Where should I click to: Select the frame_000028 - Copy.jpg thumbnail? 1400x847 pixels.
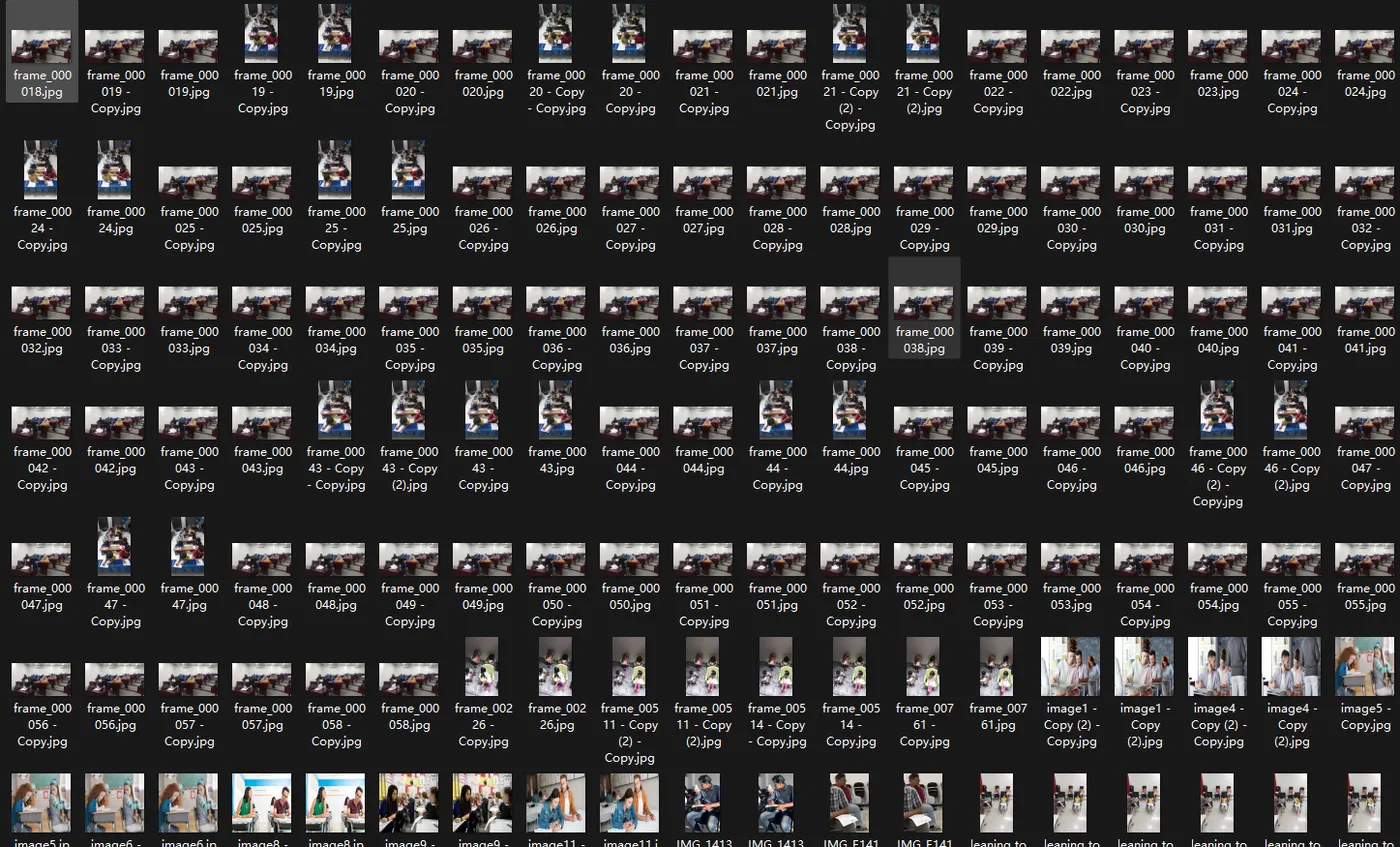tap(777, 183)
